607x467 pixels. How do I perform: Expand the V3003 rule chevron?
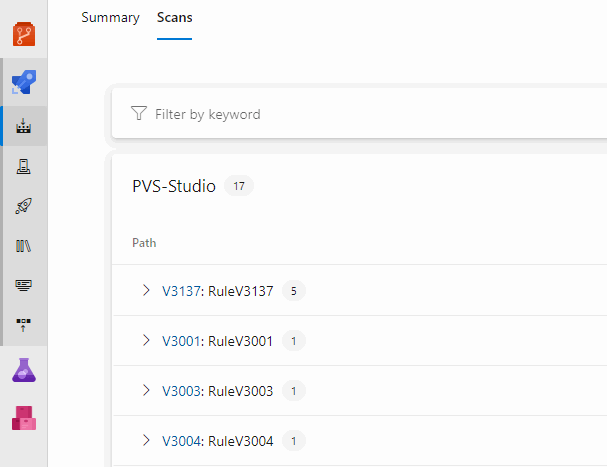[146, 391]
